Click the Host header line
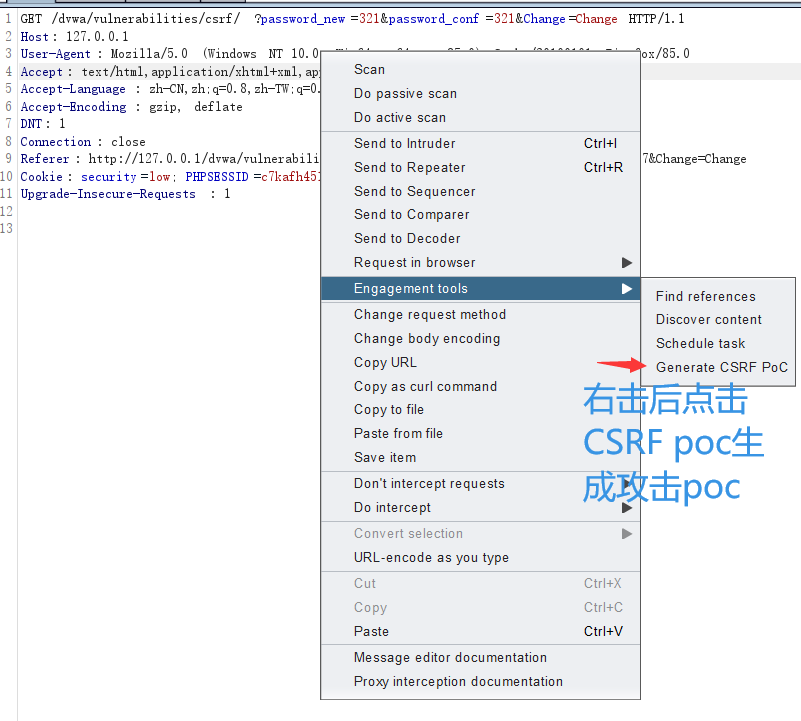This screenshot has width=801, height=721. [x=75, y=37]
